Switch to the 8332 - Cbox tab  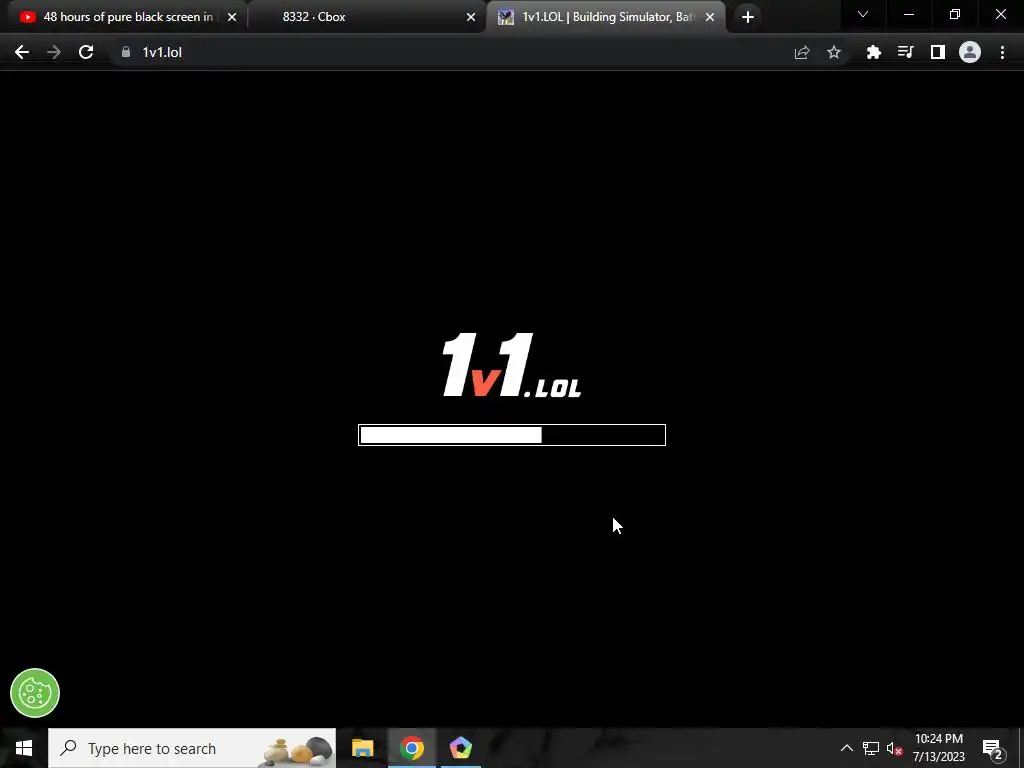(x=369, y=17)
